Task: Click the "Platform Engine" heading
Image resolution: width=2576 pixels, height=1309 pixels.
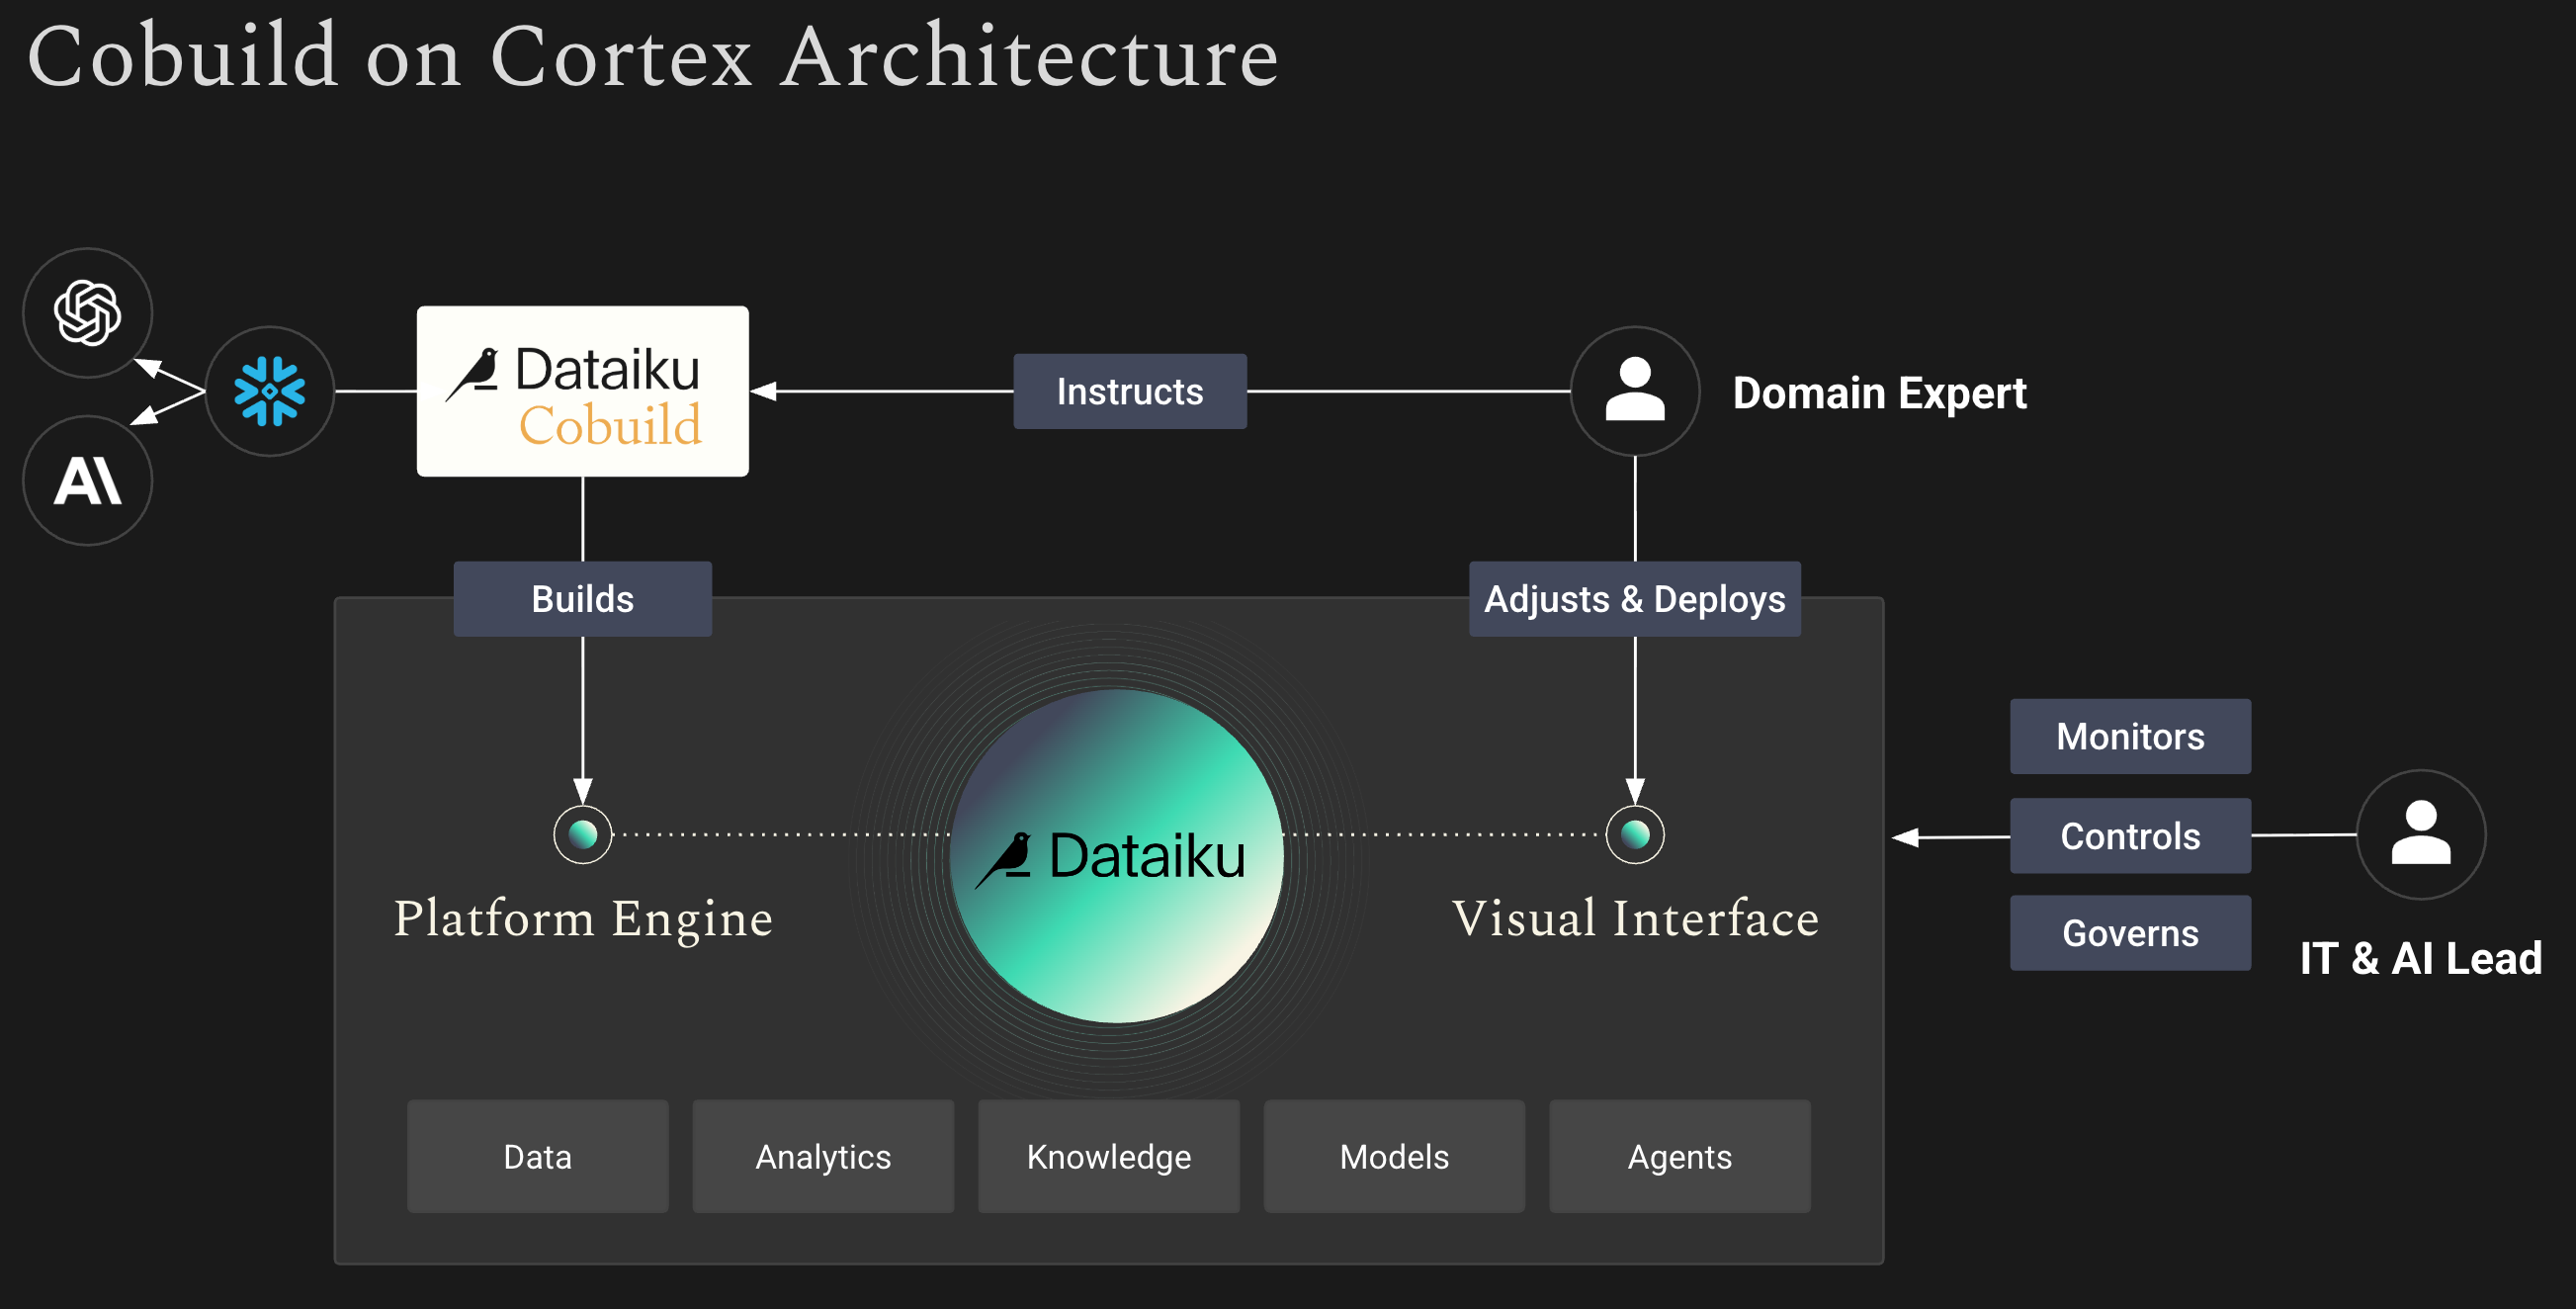Action: click(x=583, y=919)
